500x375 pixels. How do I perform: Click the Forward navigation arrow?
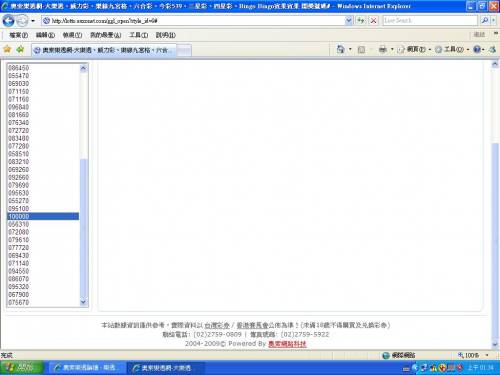point(22,21)
